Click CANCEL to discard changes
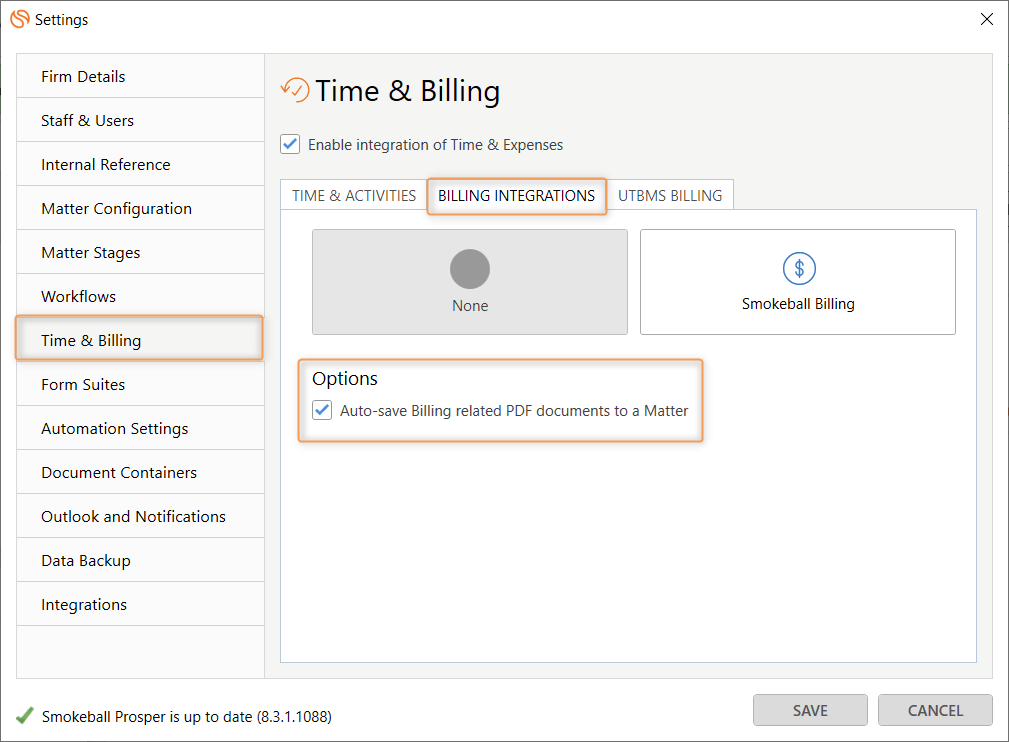 (934, 710)
